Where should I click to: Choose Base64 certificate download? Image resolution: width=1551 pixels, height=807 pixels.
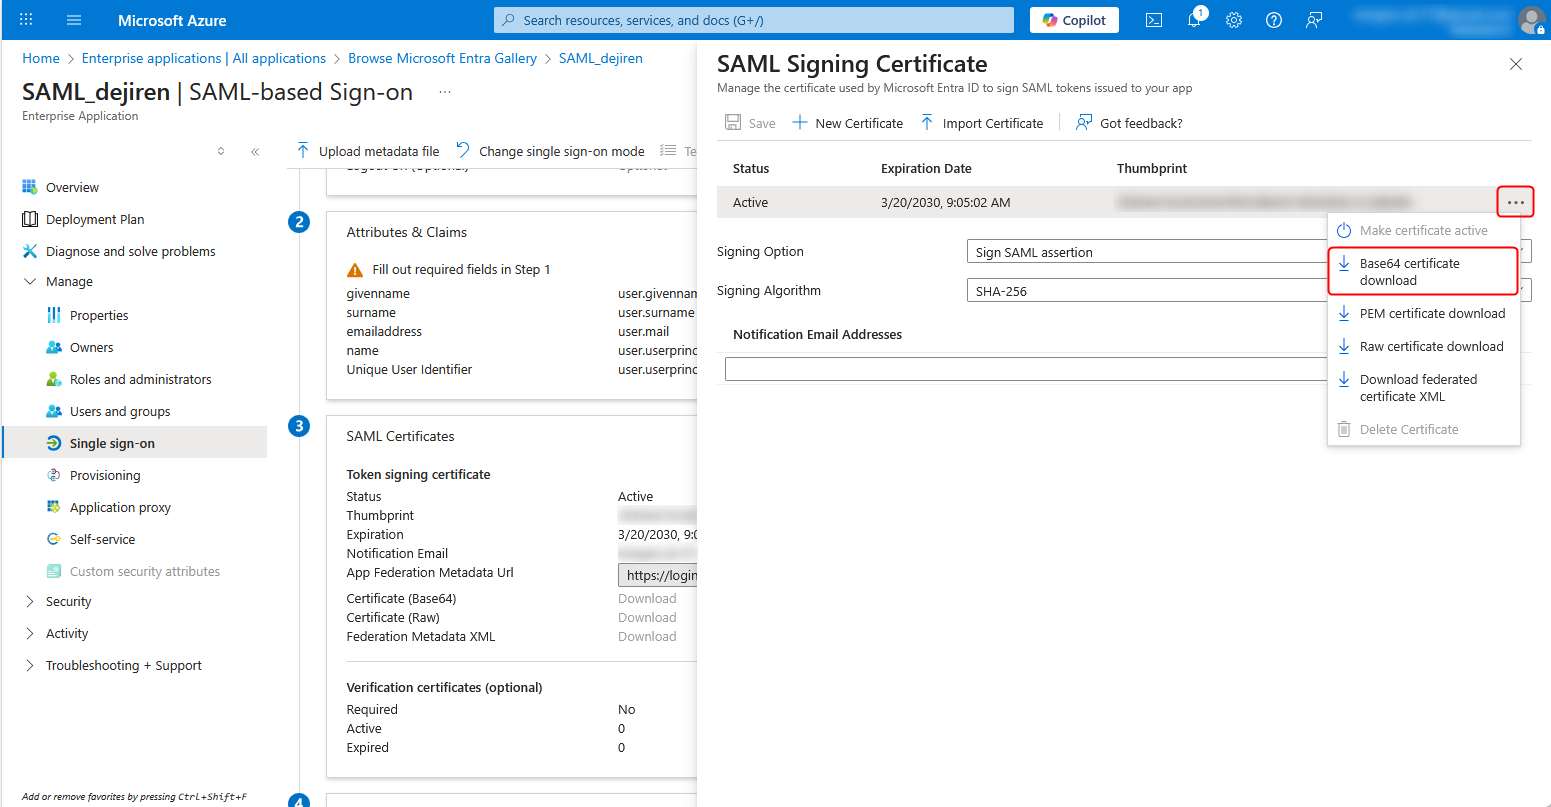point(1423,272)
